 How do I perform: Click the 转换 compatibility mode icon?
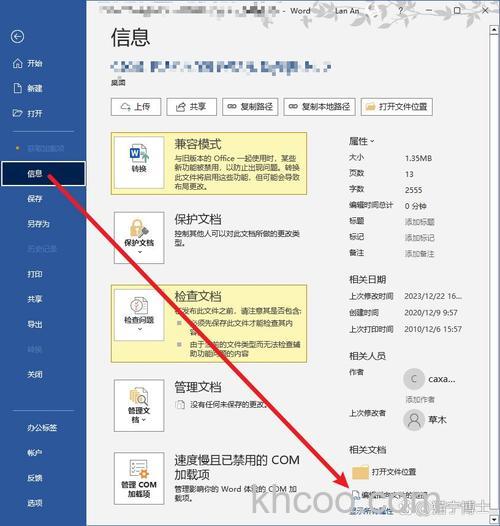pos(139,162)
